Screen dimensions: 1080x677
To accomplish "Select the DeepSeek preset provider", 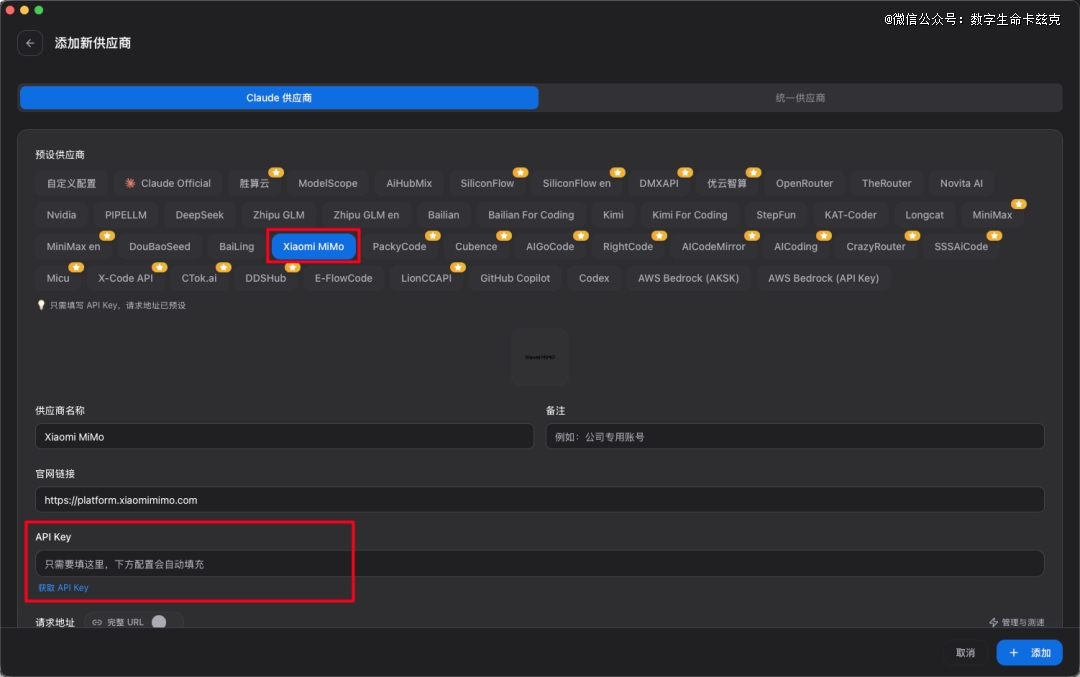I will [x=199, y=215].
